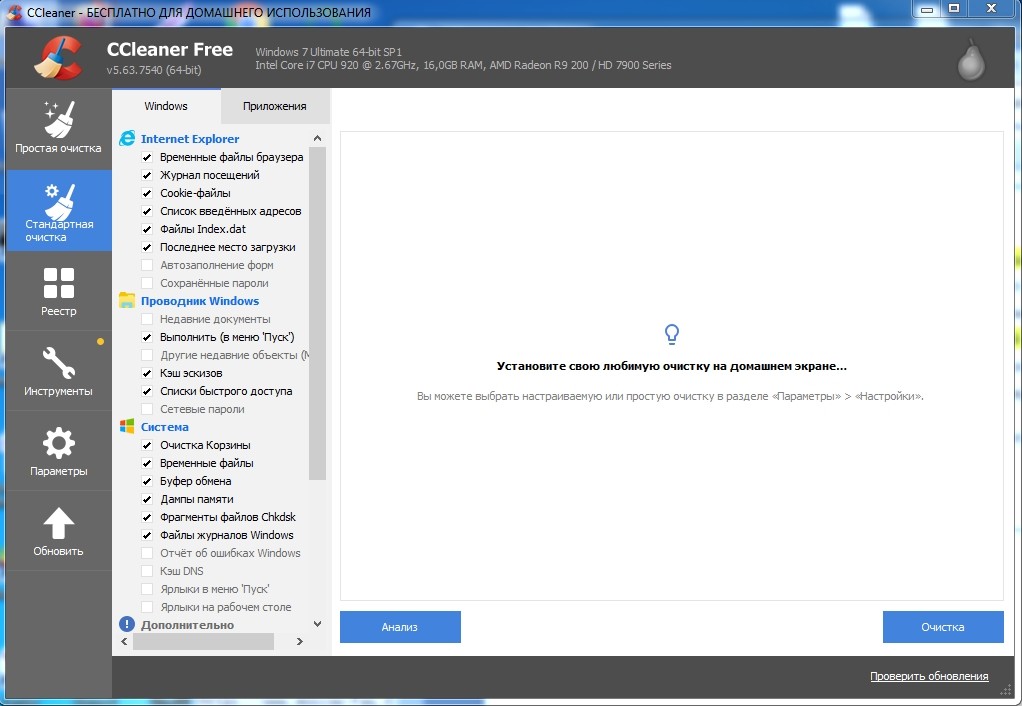1022x706 pixels.
Task: Click the Проводник Windows folder icon
Action: (x=127, y=301)
